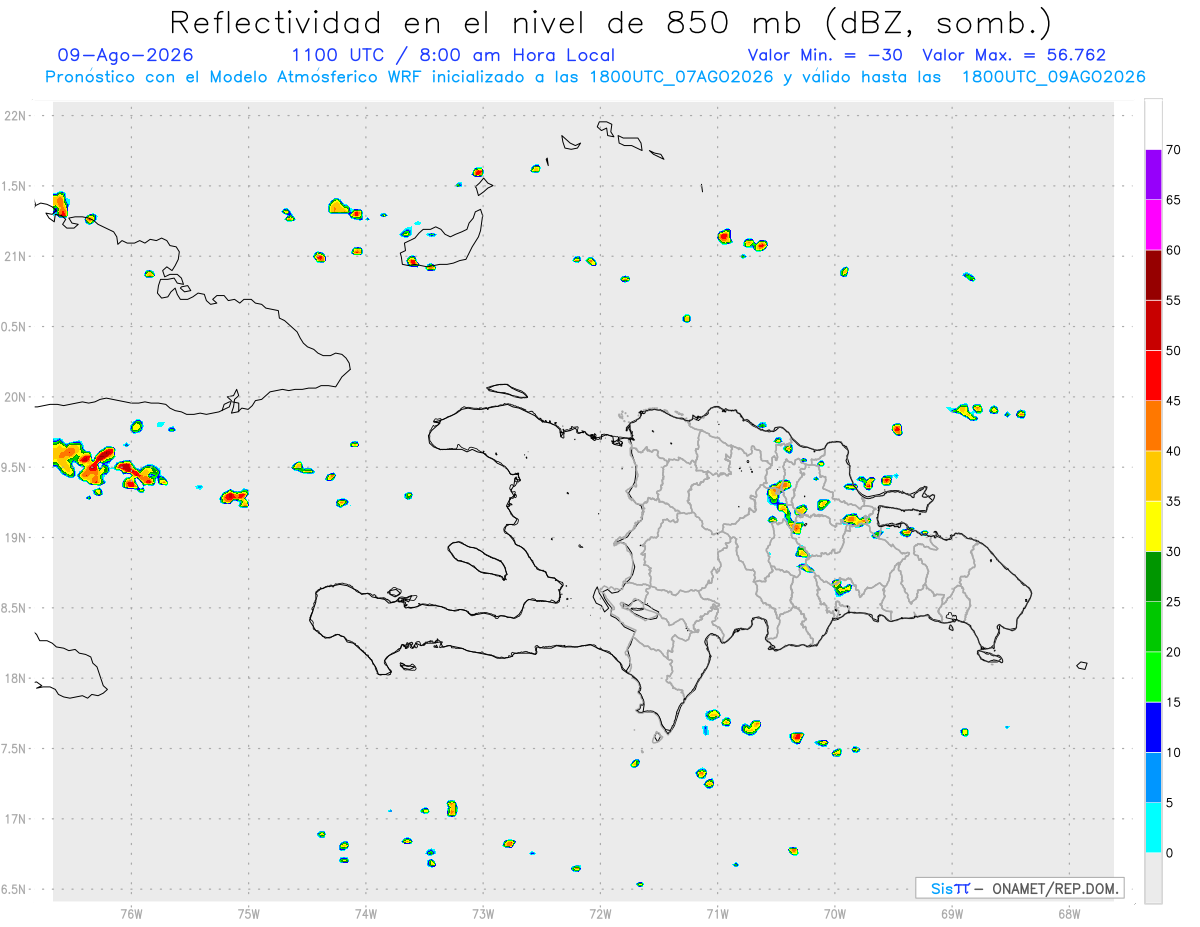Click the longitude label '75W'

pyautogui.click(x=249, y=913)
